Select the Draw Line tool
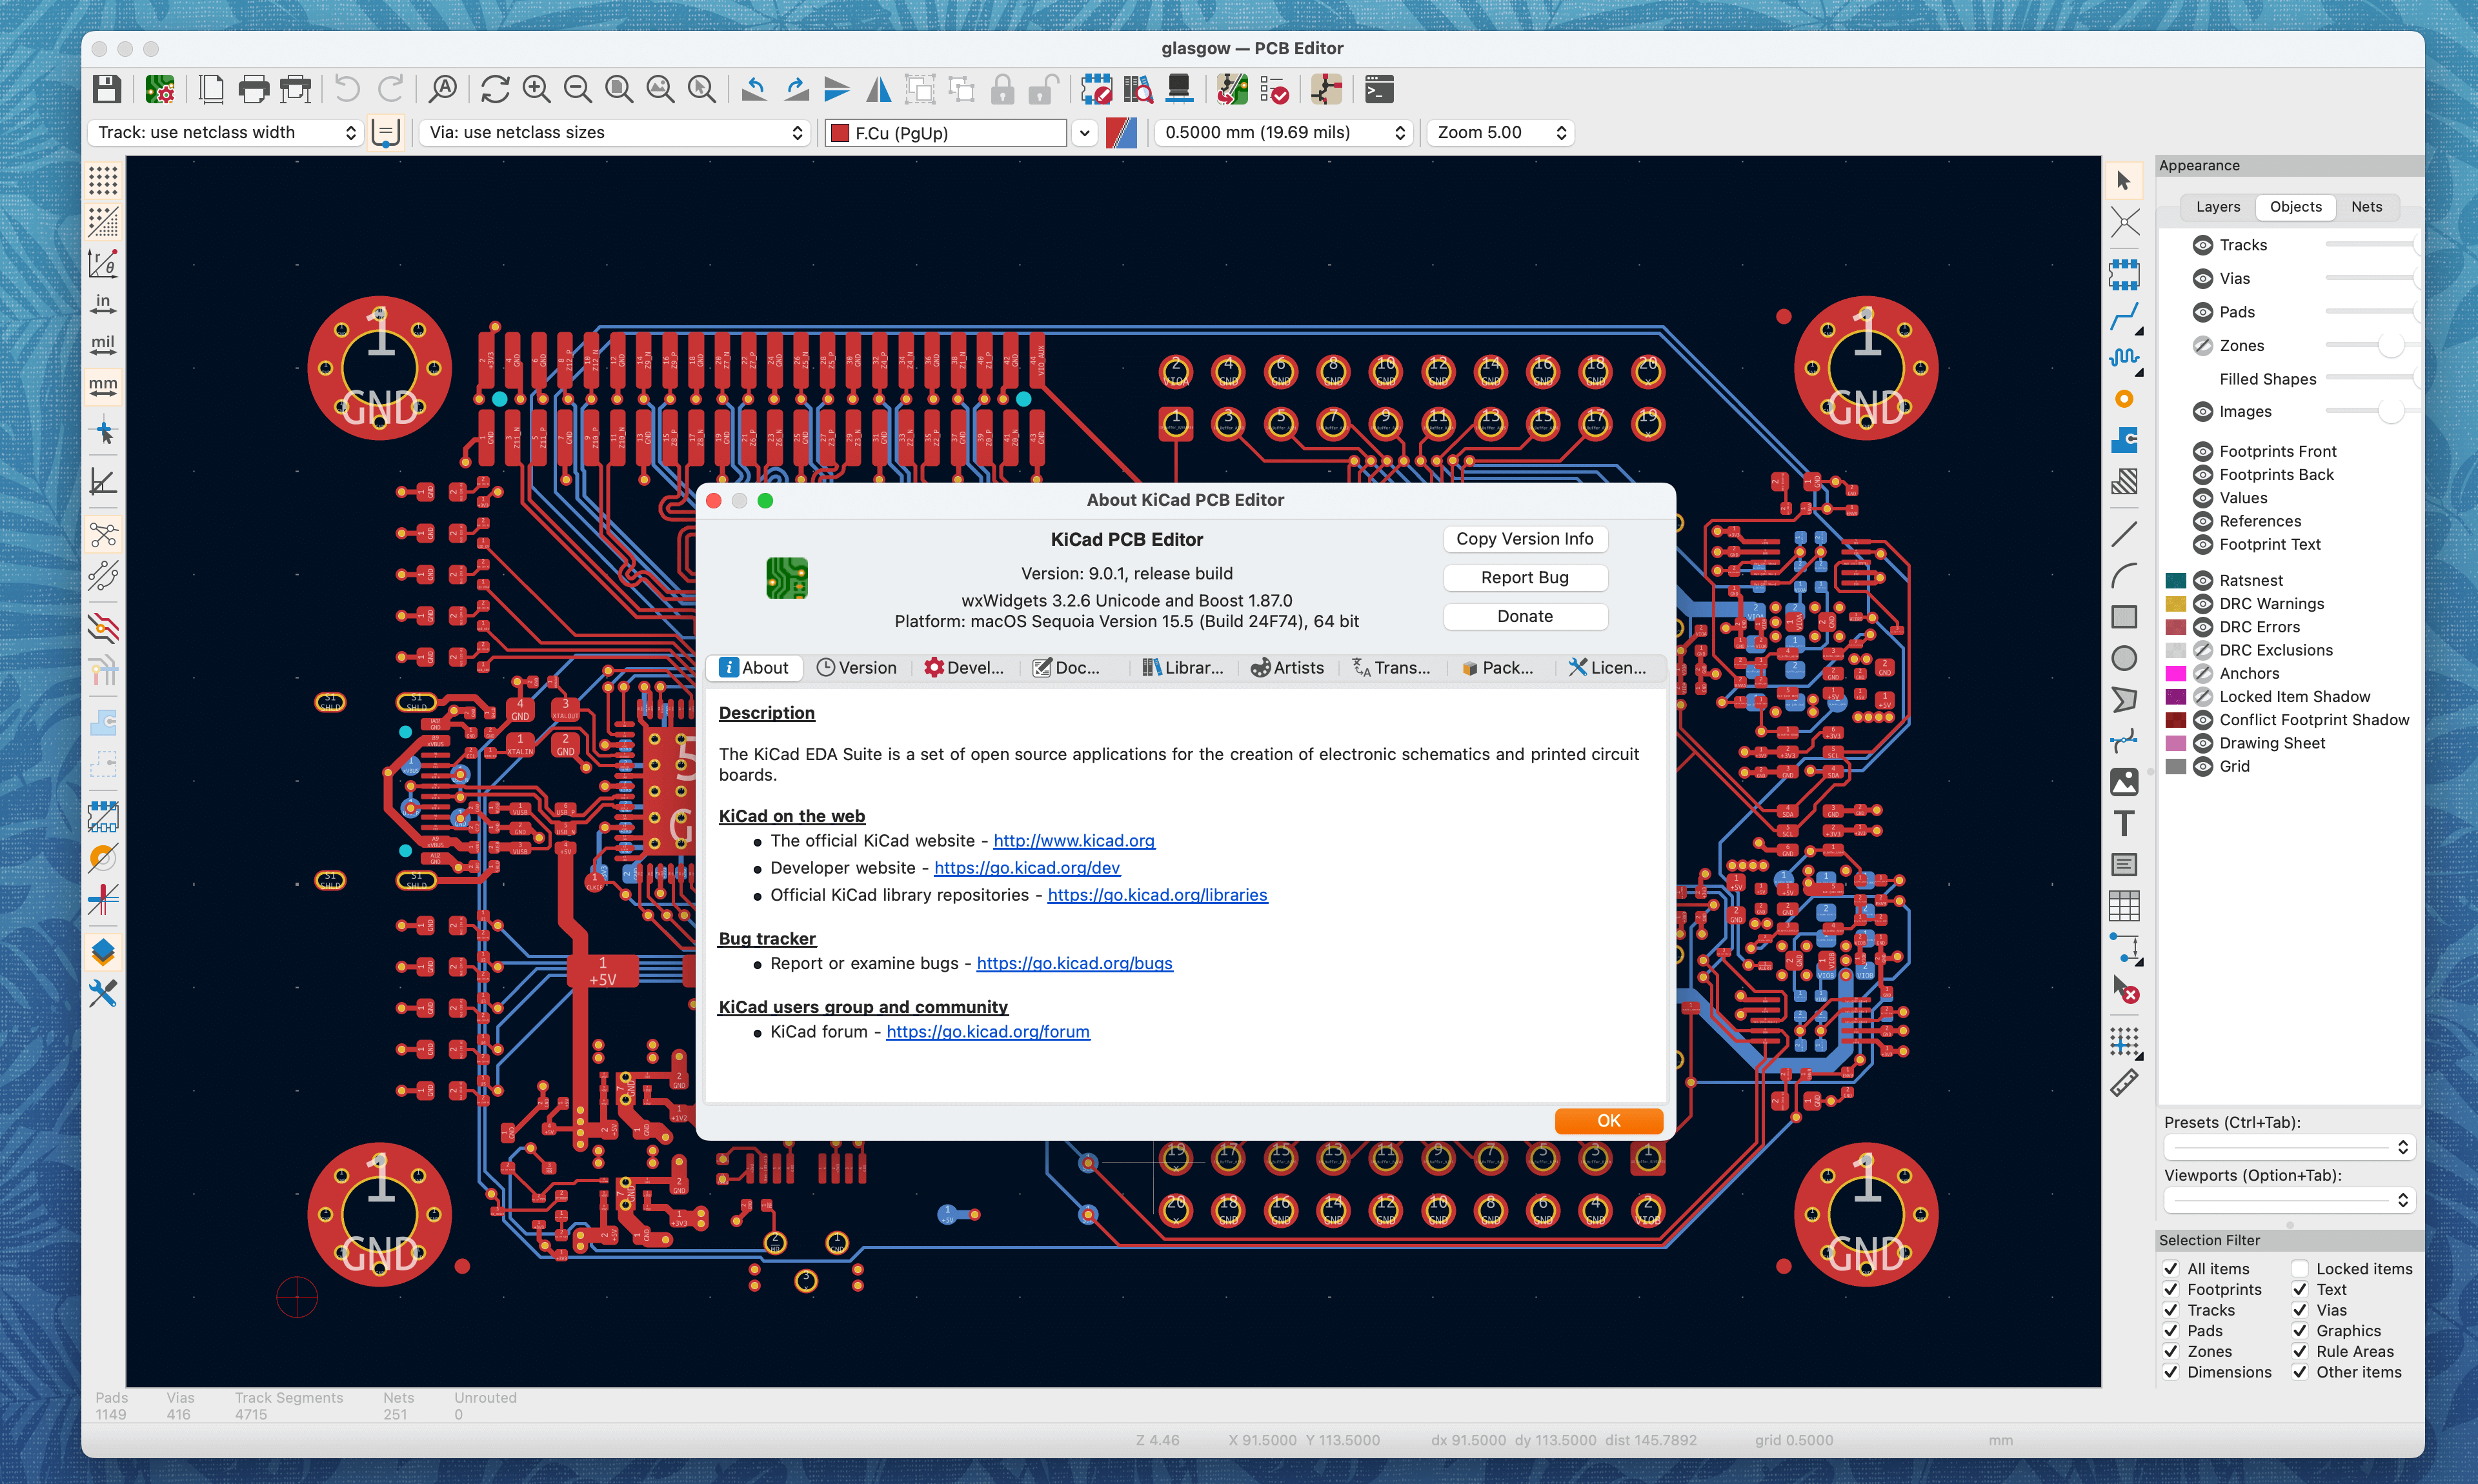The height and width of the screenshot is (1484, 2478). tap(2124, 535)
